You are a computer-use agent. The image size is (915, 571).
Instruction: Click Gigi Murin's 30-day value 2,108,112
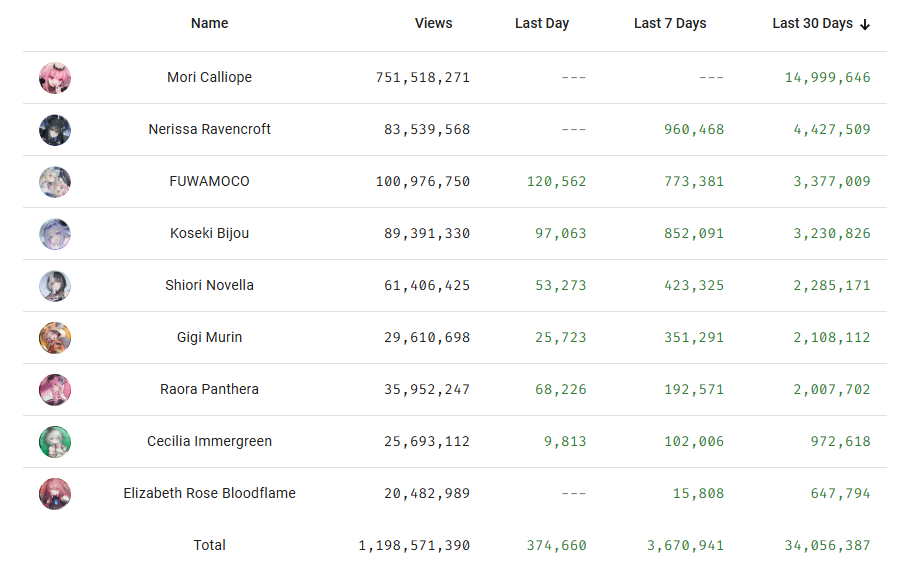(832, 338)
